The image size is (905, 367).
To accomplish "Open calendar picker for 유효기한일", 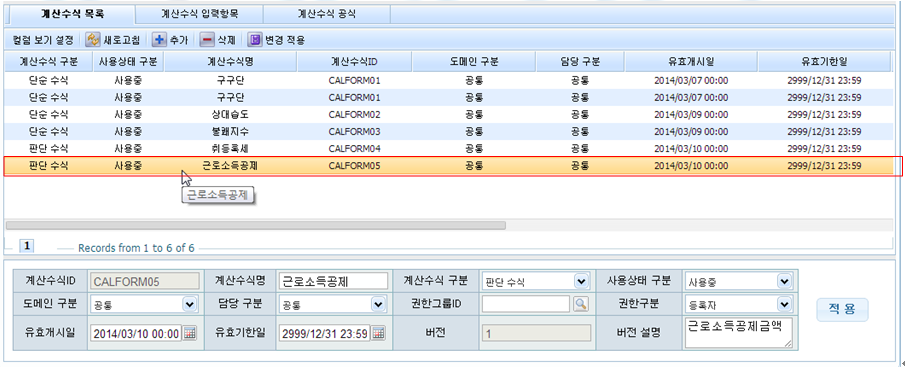I will 378,333.
